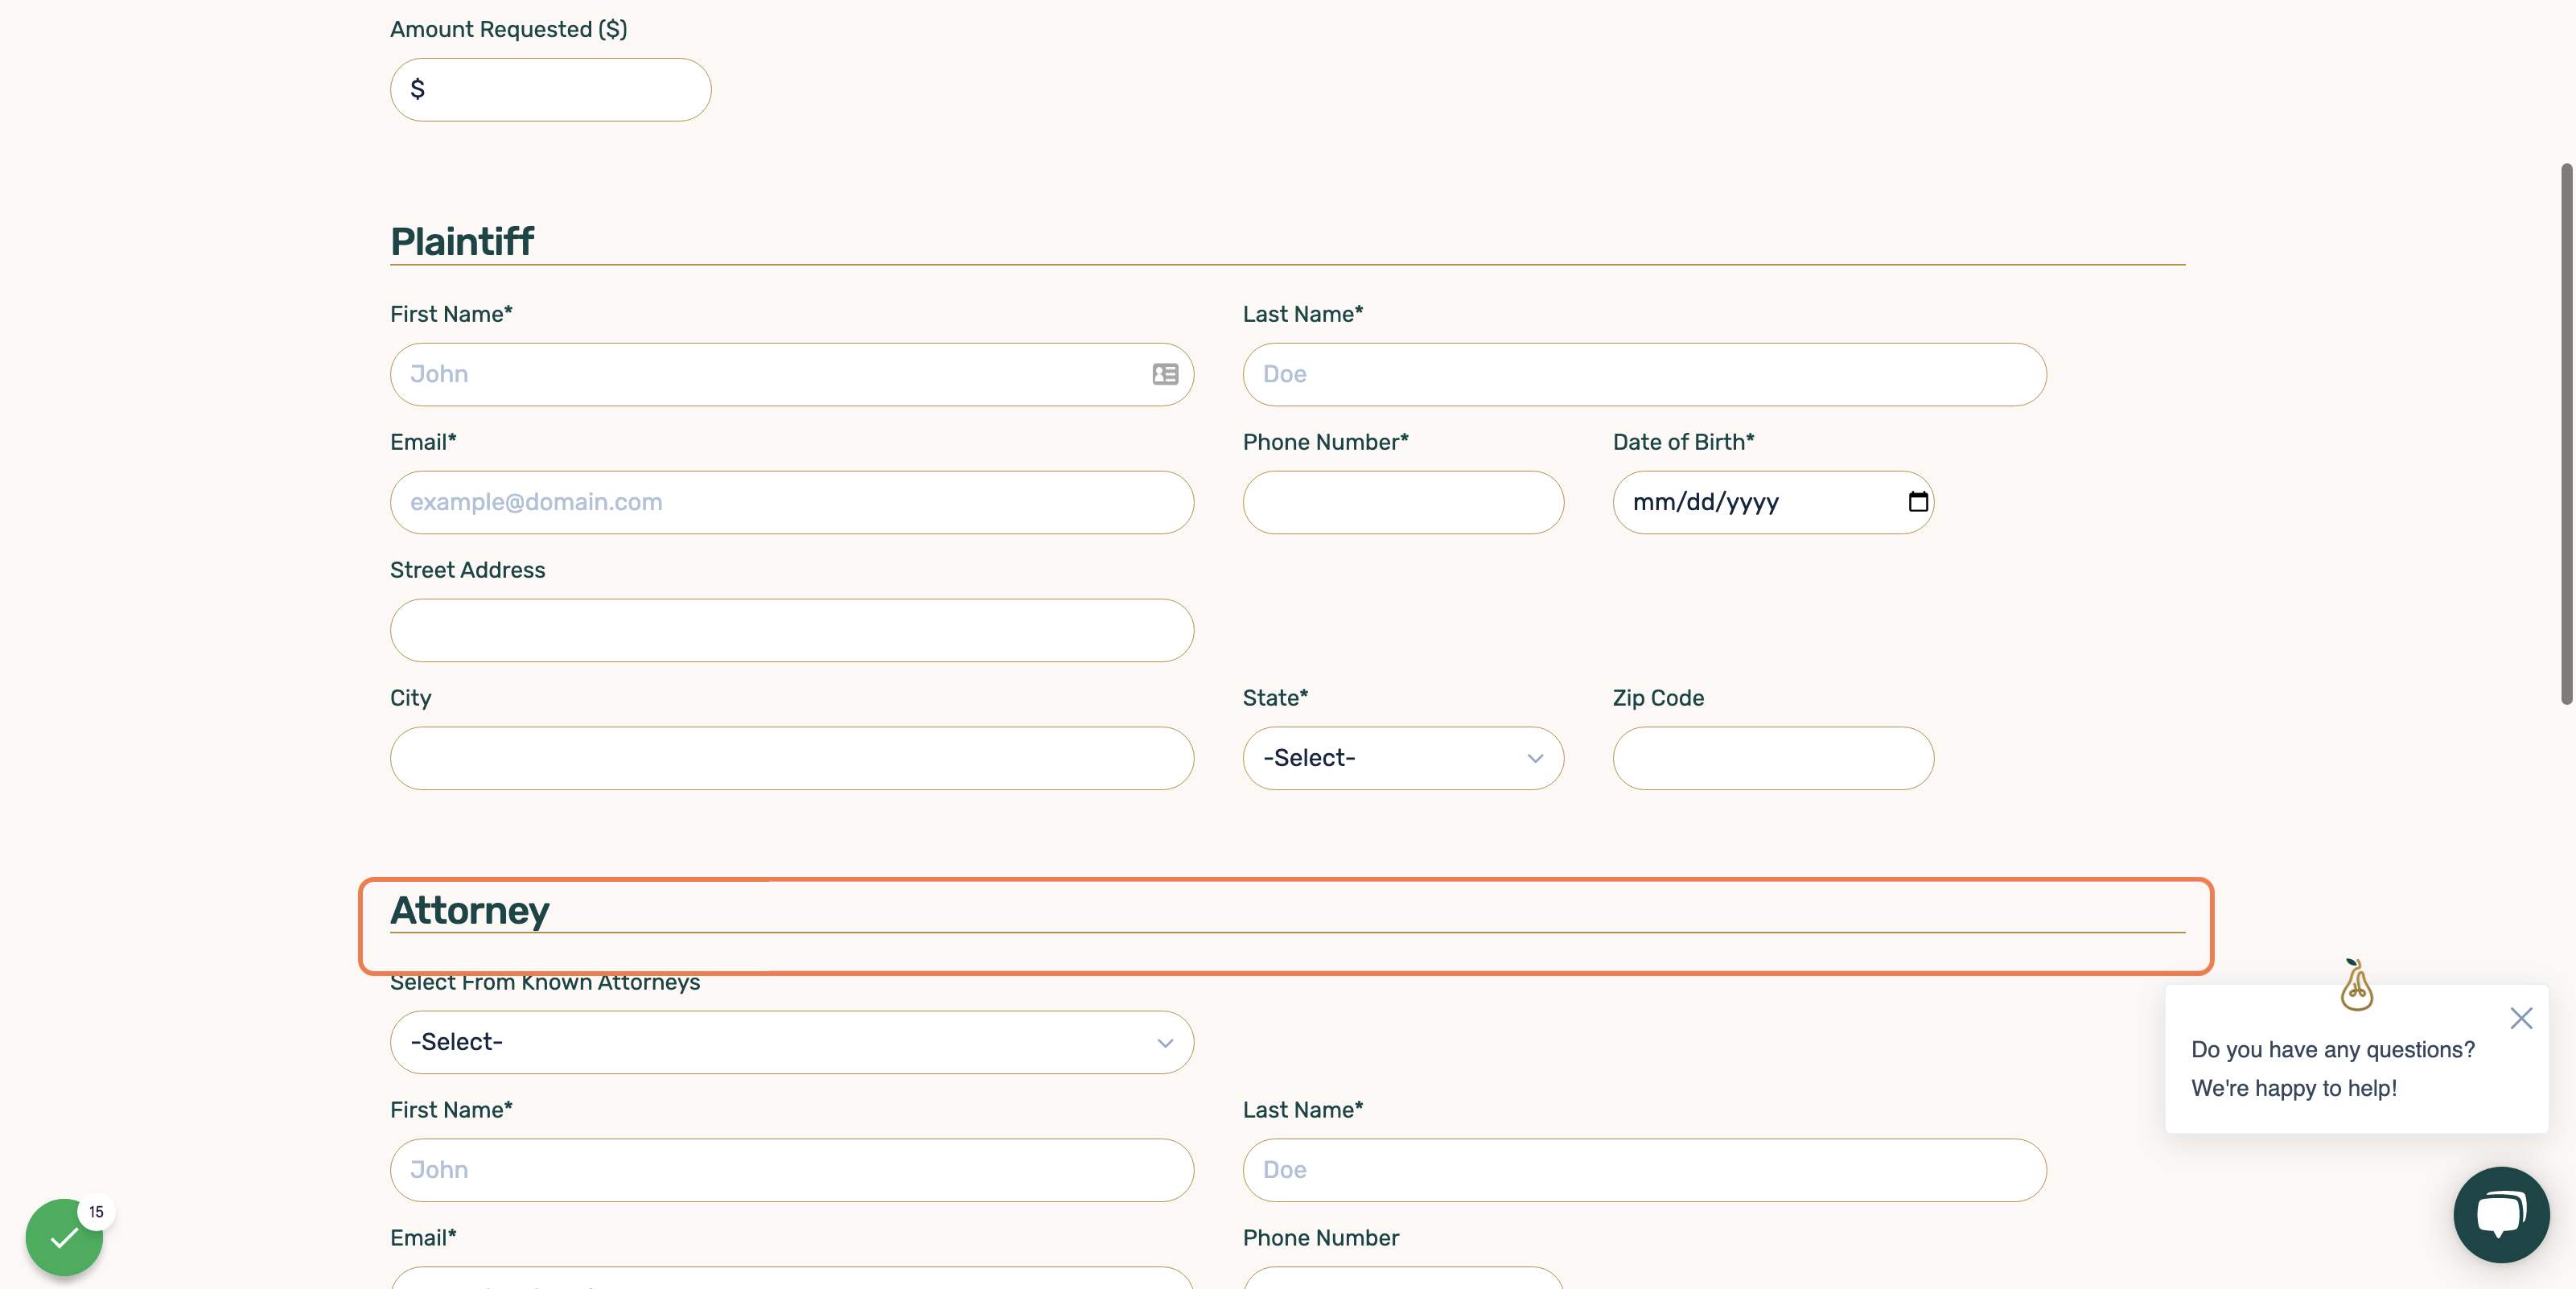Image resolution: width=2576 pixels, height=1289 pixels.
Task: Click the City input field
Action: pyautogui.click(x=792, y=758)
